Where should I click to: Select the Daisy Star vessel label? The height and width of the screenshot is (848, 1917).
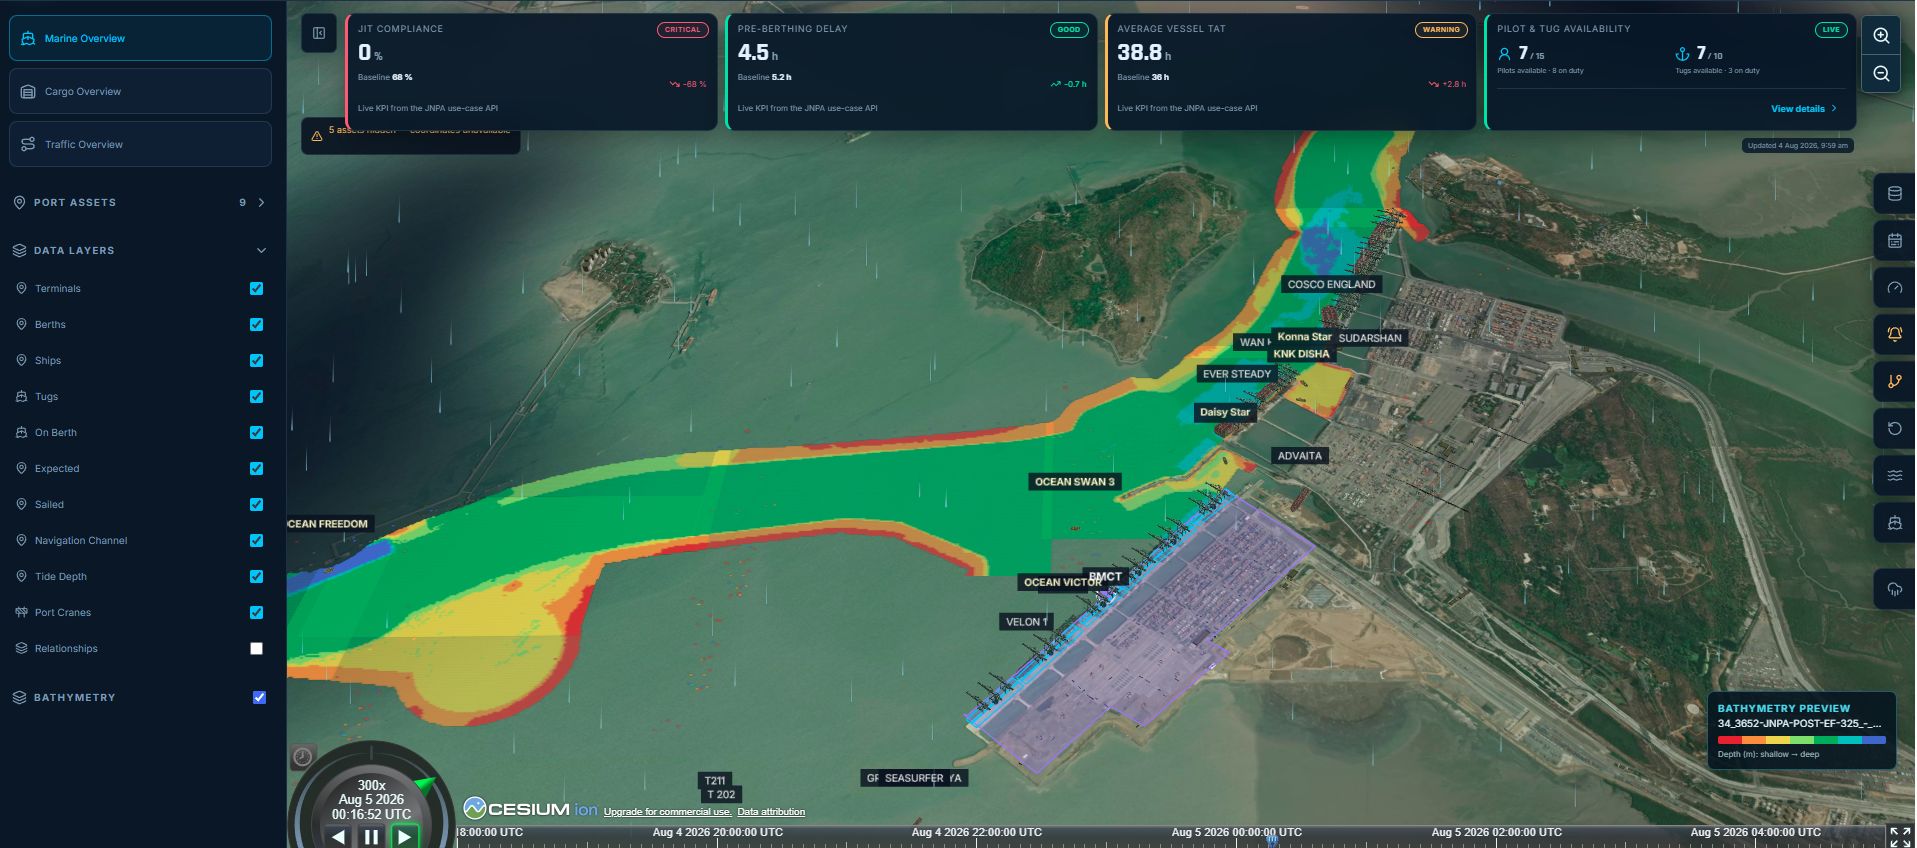(x=1225, y=412)
